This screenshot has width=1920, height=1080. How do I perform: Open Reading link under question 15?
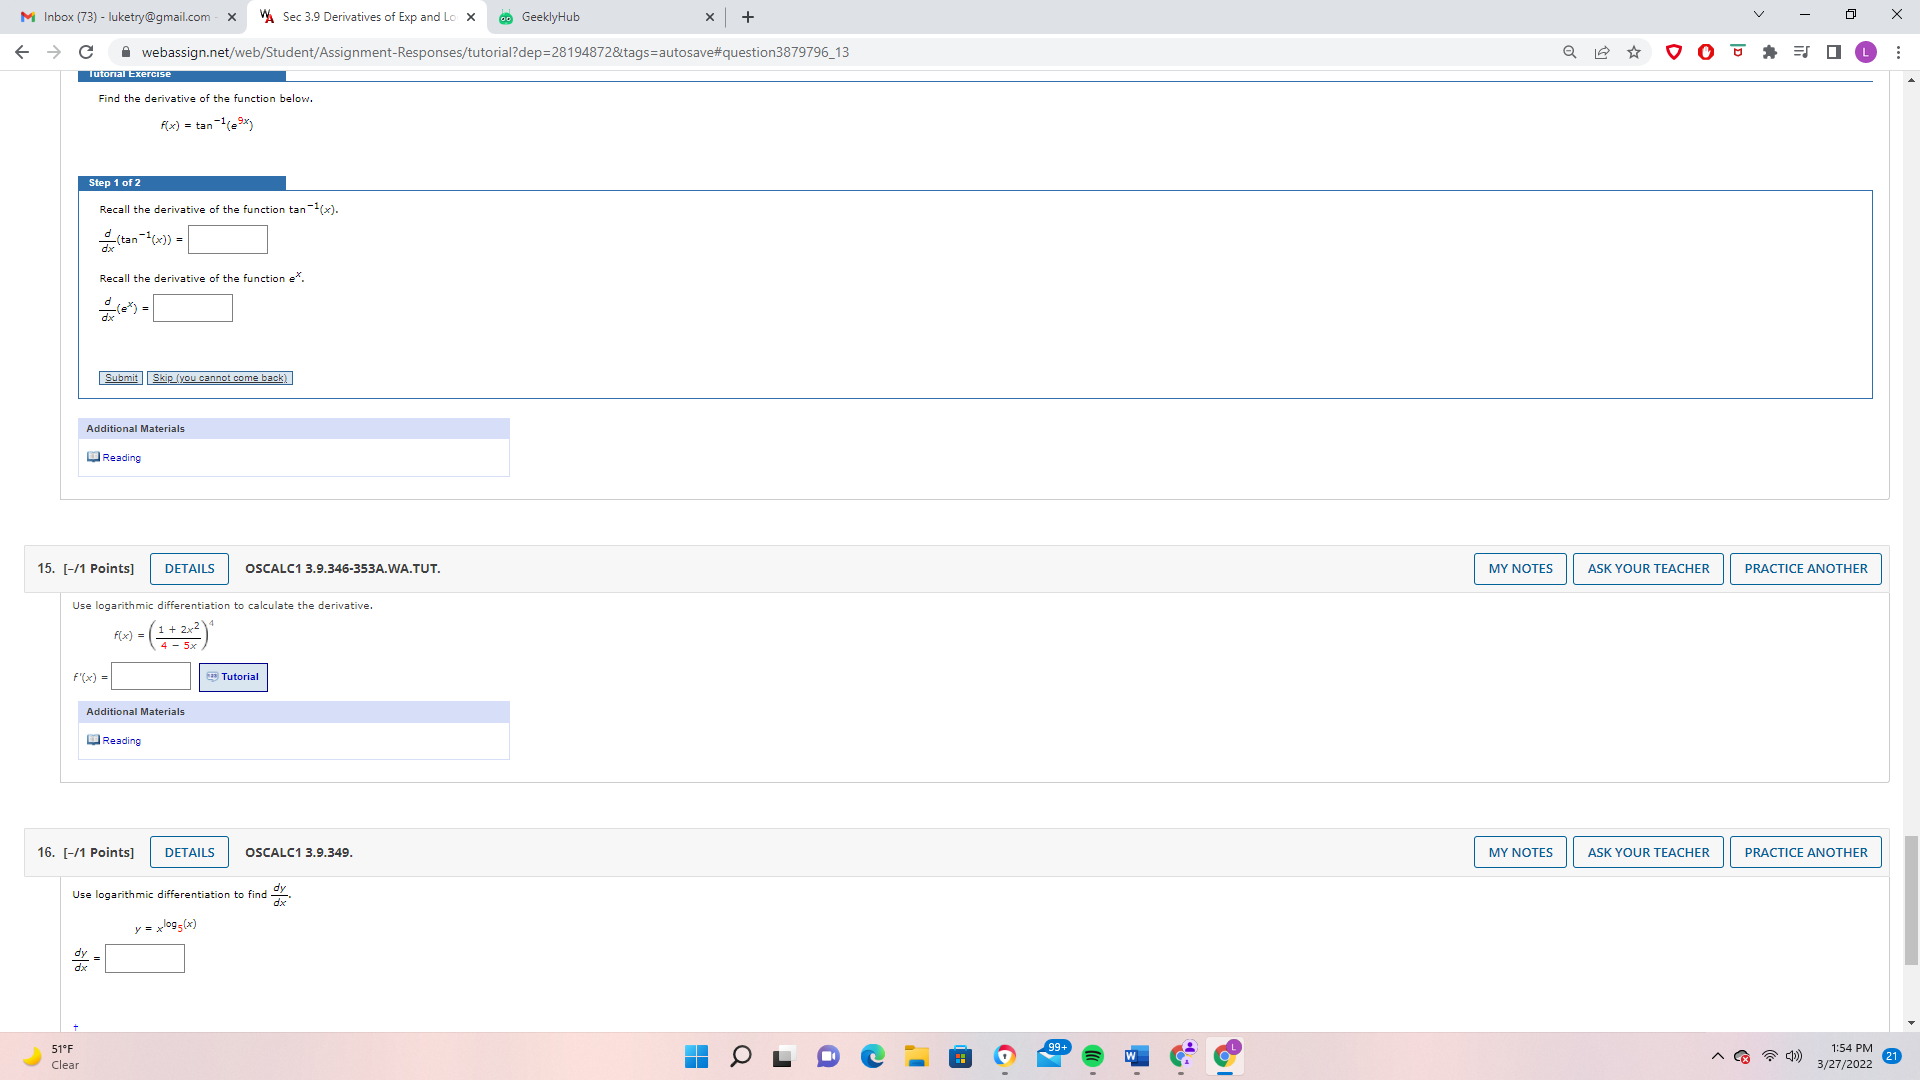click(x=121, y=741)
